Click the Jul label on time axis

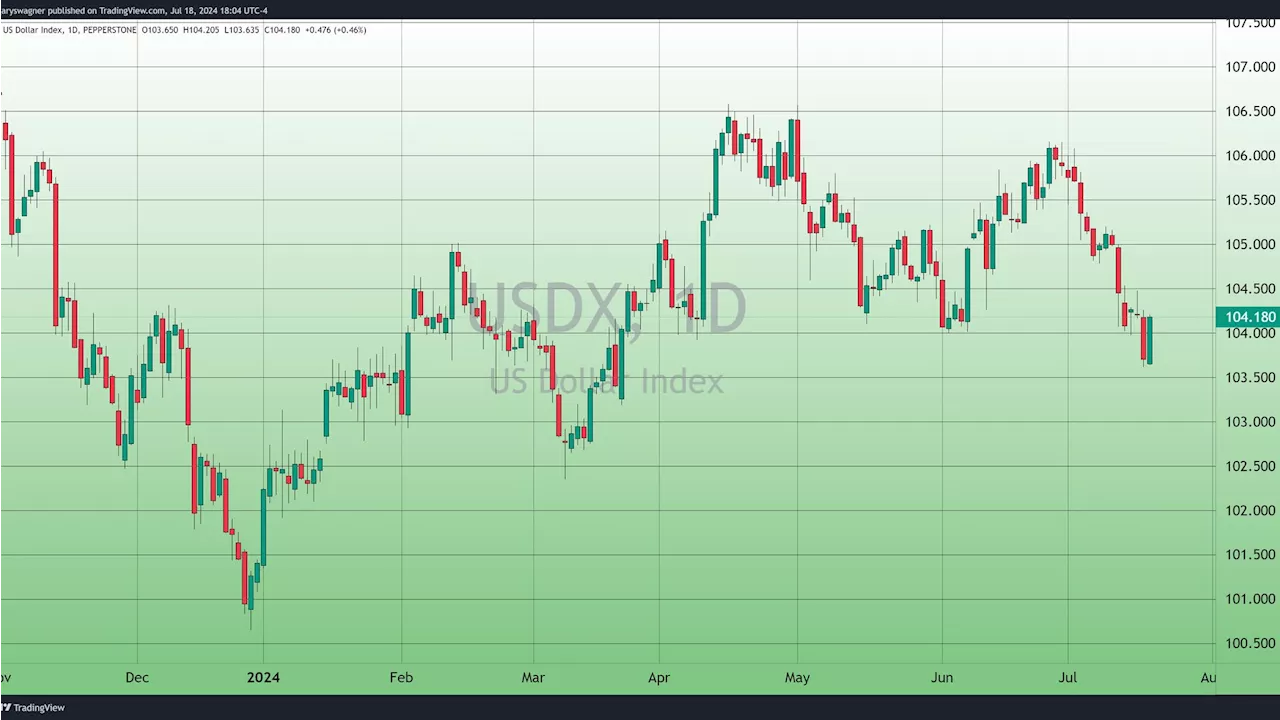point(1068,677)
